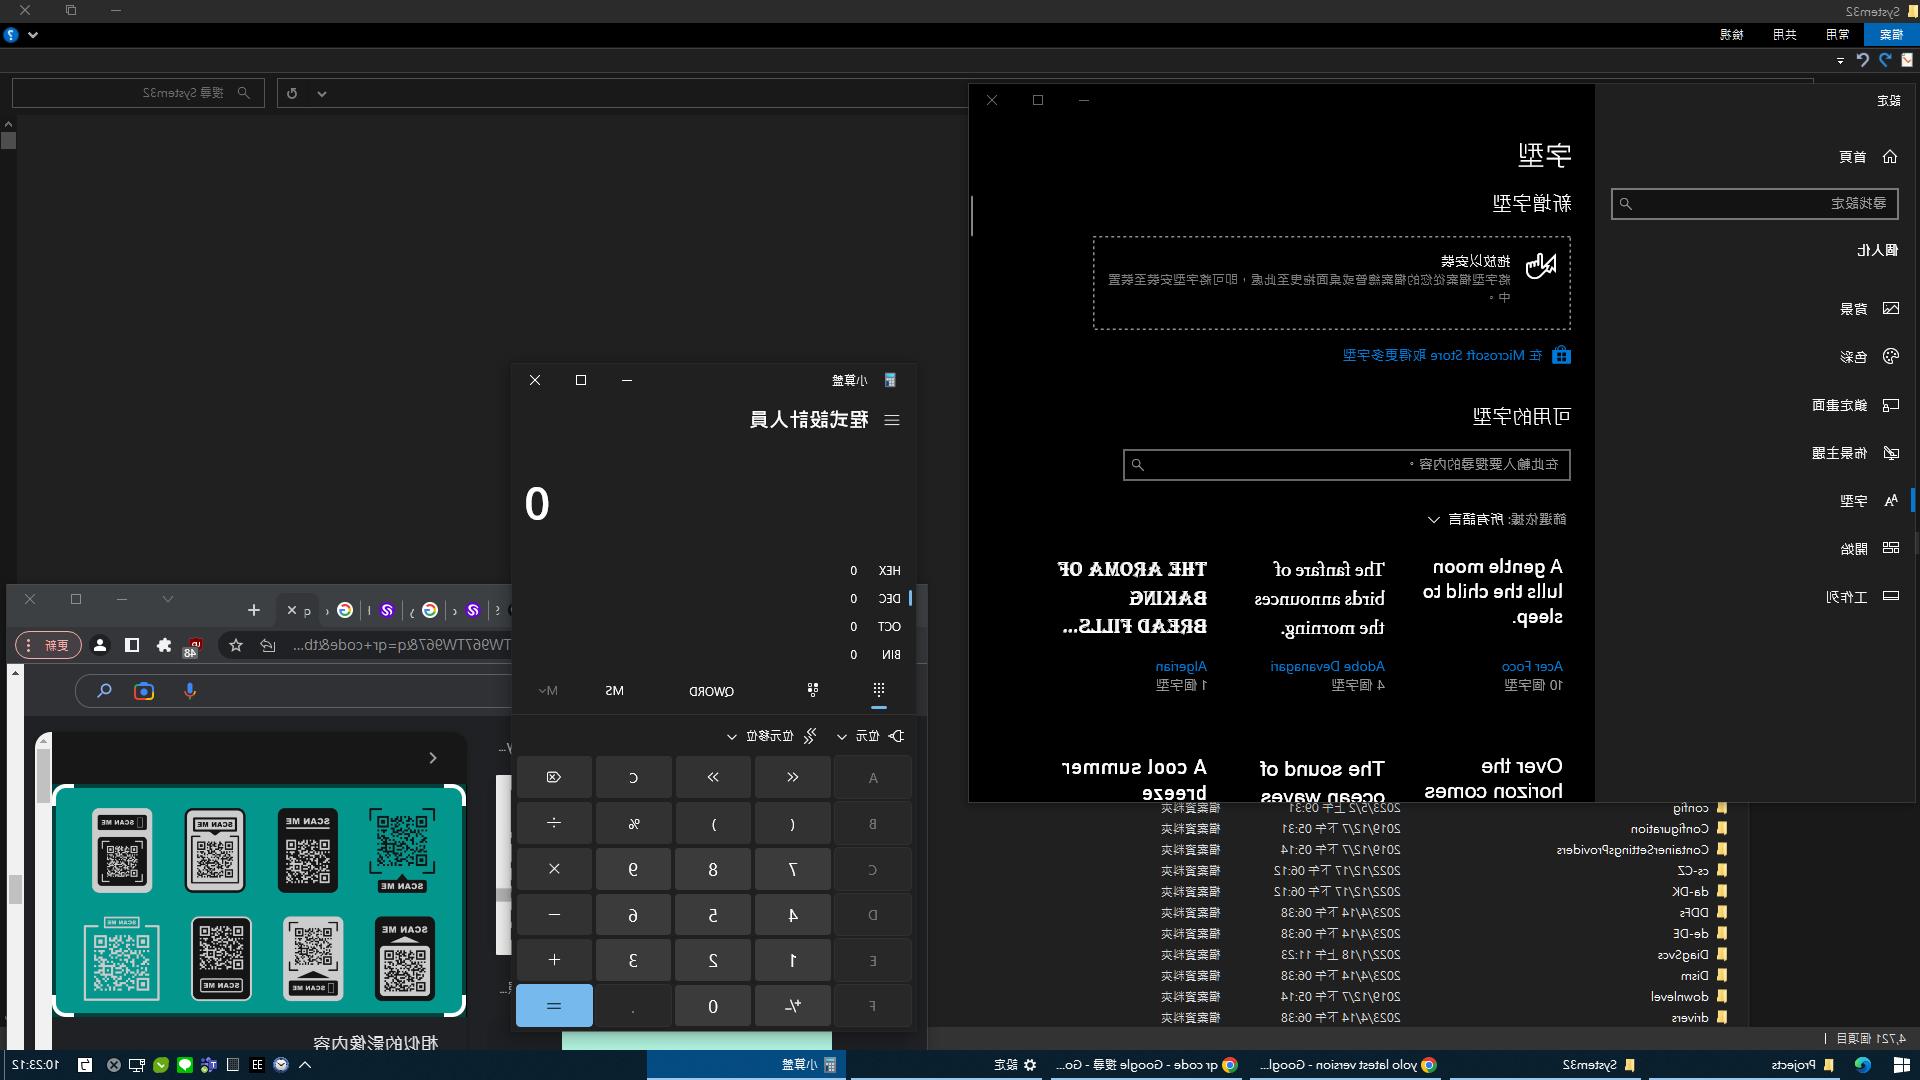Click the MS memory store button
The height and width of the screenshot is (1080, 1920).
614,691
